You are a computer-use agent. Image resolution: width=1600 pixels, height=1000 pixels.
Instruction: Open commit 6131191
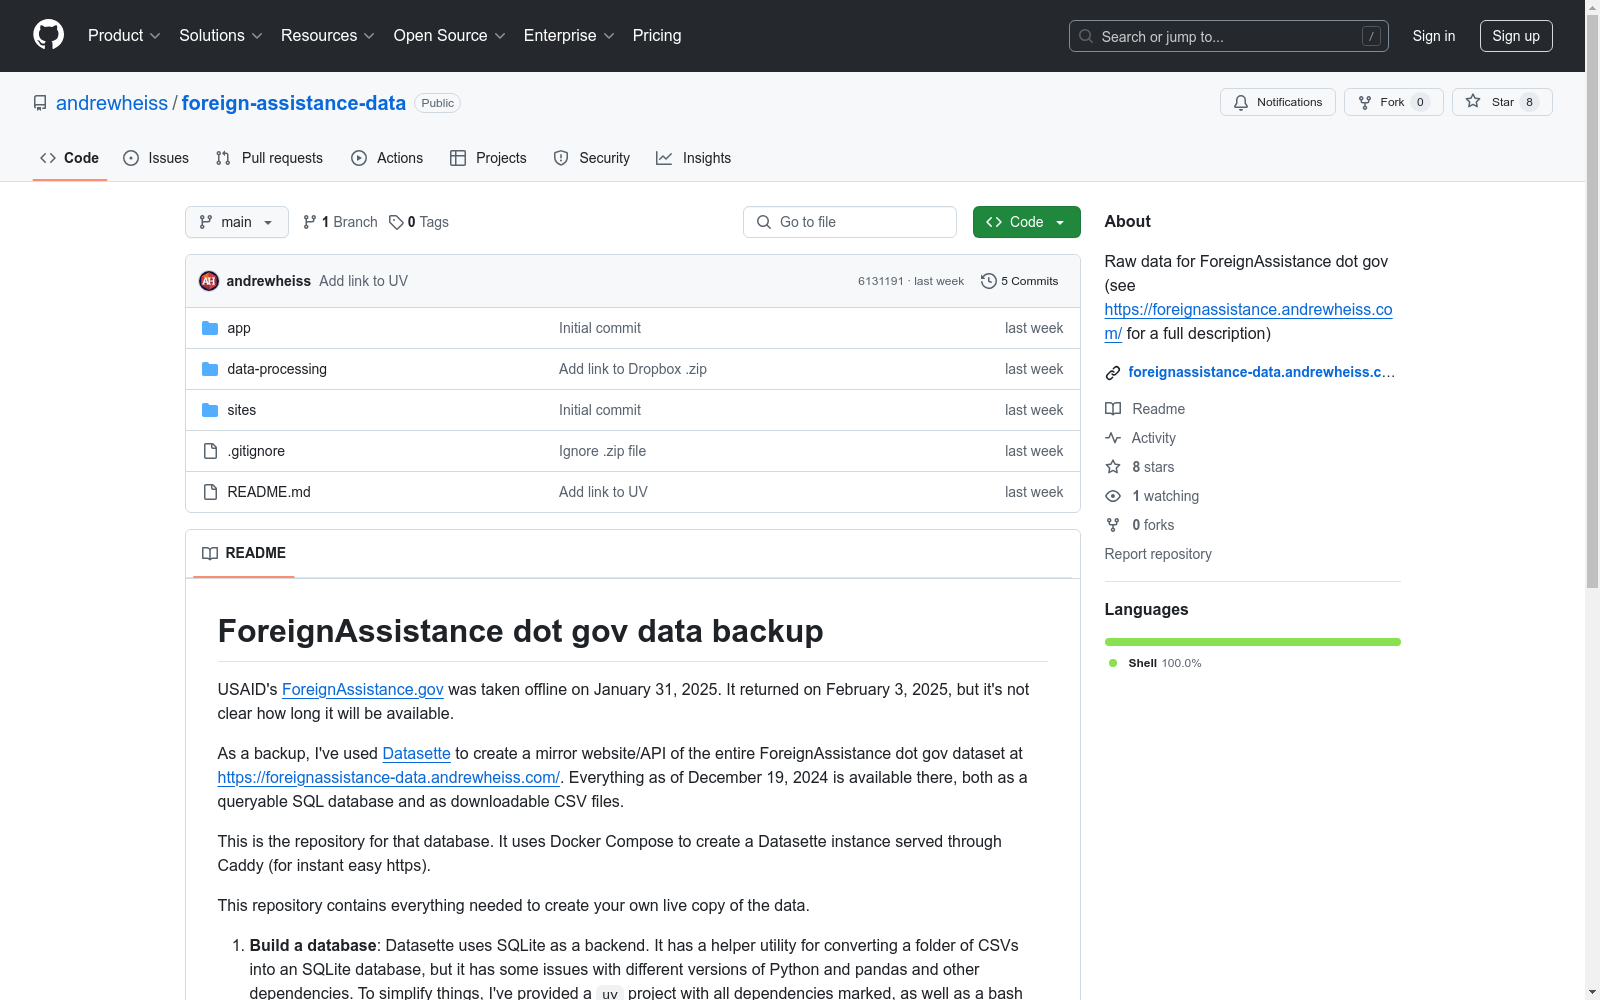(881, 281)
